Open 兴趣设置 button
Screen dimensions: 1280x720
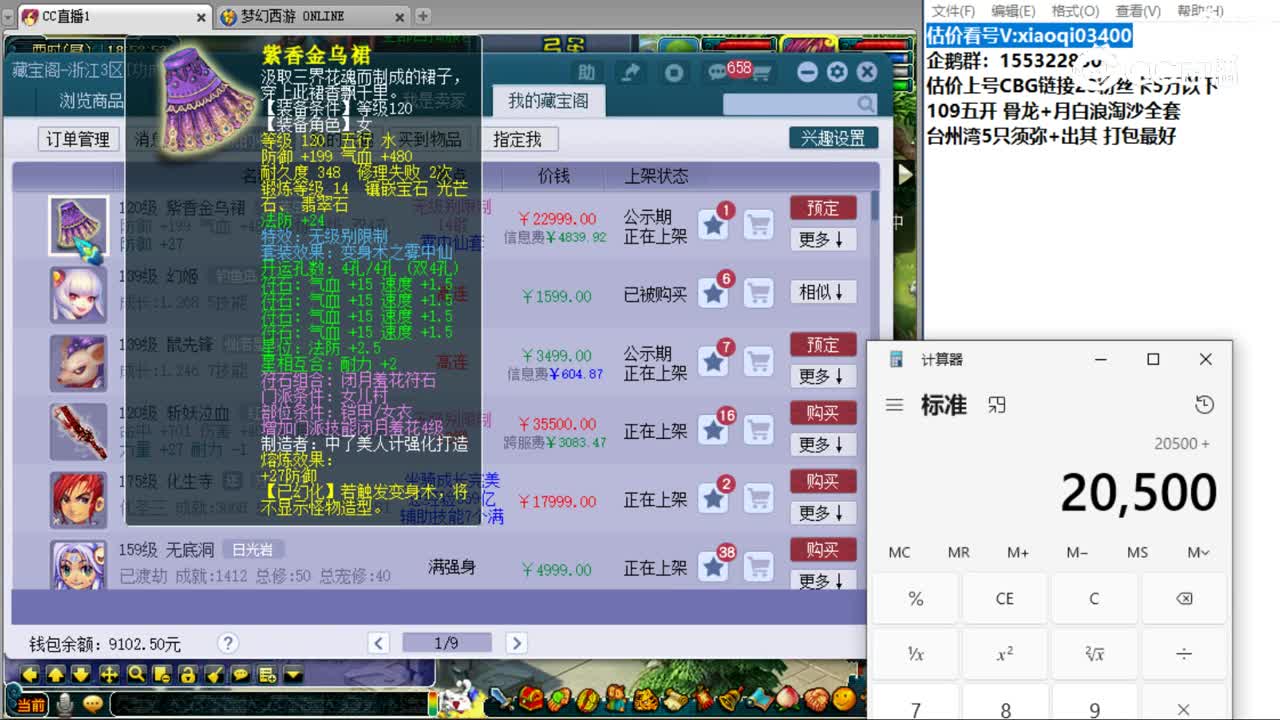tap(833, 138)
